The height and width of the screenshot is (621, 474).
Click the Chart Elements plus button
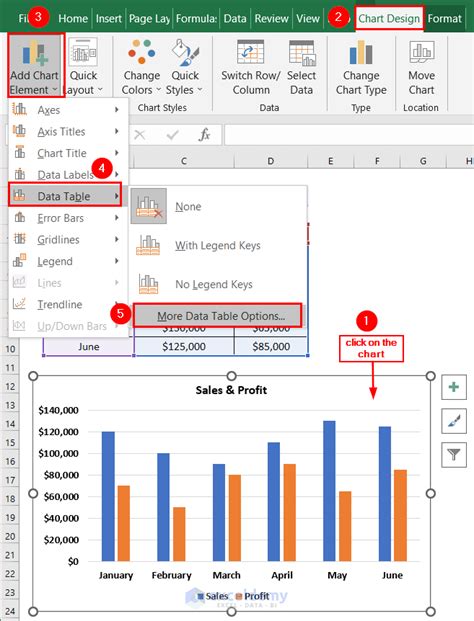[454, 387]
